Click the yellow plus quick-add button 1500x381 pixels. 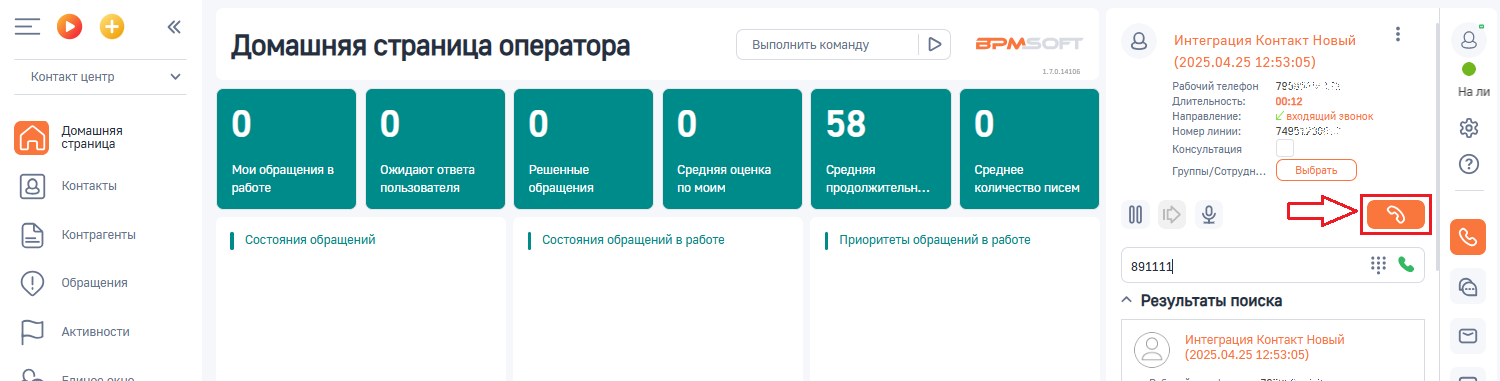click(x=112, y=27)
